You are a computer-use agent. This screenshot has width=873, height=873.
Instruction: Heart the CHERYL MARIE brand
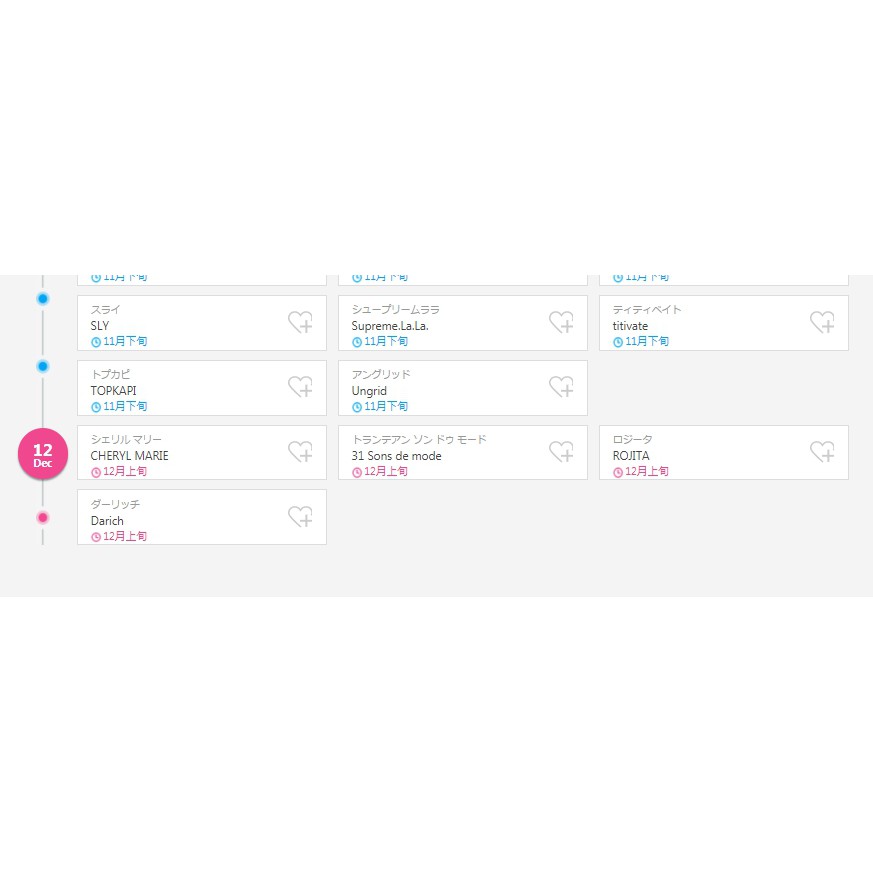[300, 452]
